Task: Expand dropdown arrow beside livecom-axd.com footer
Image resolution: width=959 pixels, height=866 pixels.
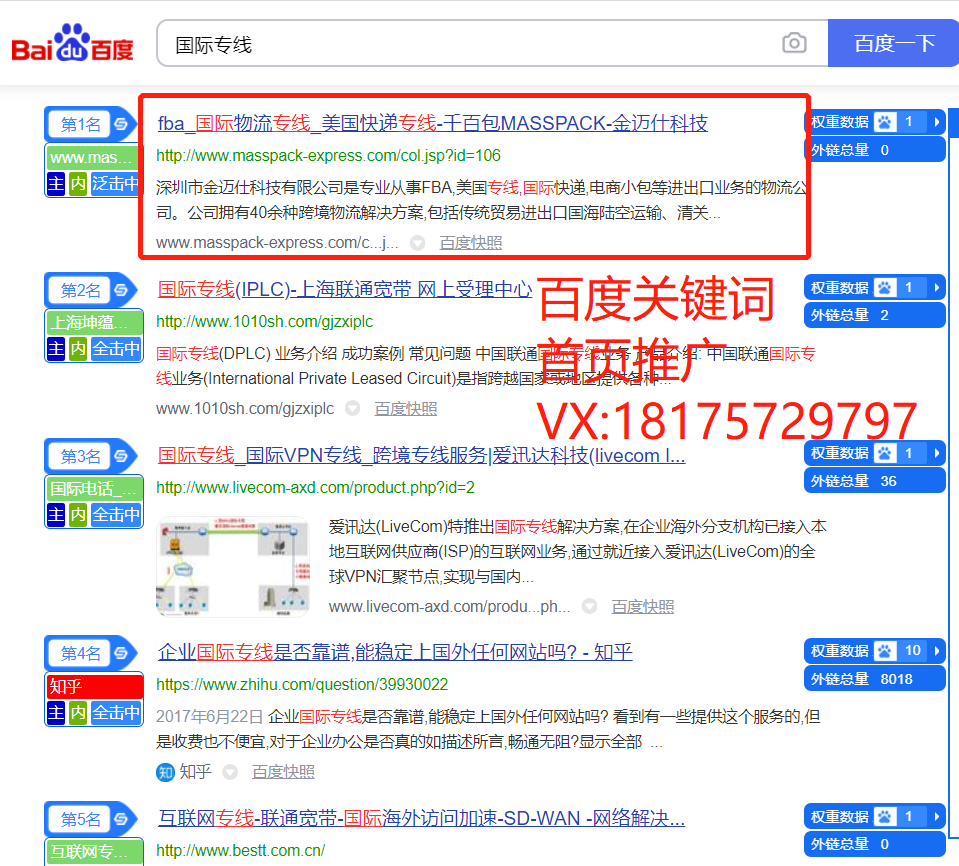Action: tap(589, 607)
